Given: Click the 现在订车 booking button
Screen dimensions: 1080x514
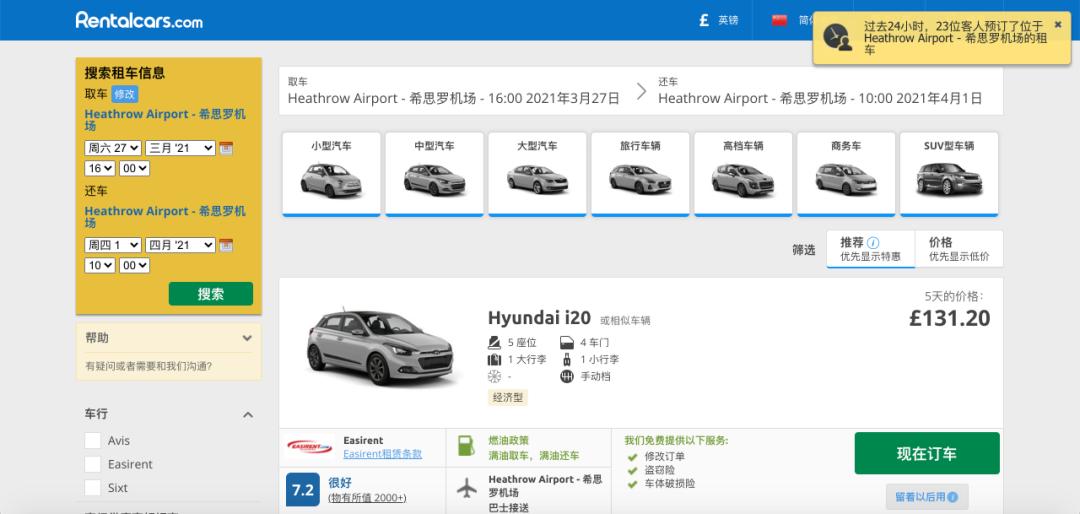Looking at the screenshot, I should (x=926, y=453).
